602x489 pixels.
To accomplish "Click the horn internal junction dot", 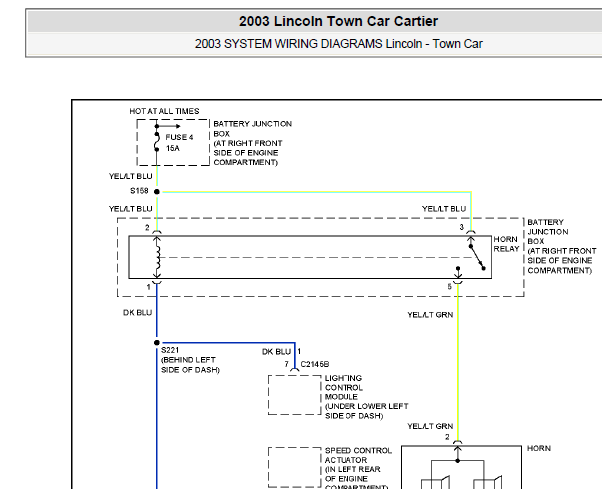I will point(458,461).
